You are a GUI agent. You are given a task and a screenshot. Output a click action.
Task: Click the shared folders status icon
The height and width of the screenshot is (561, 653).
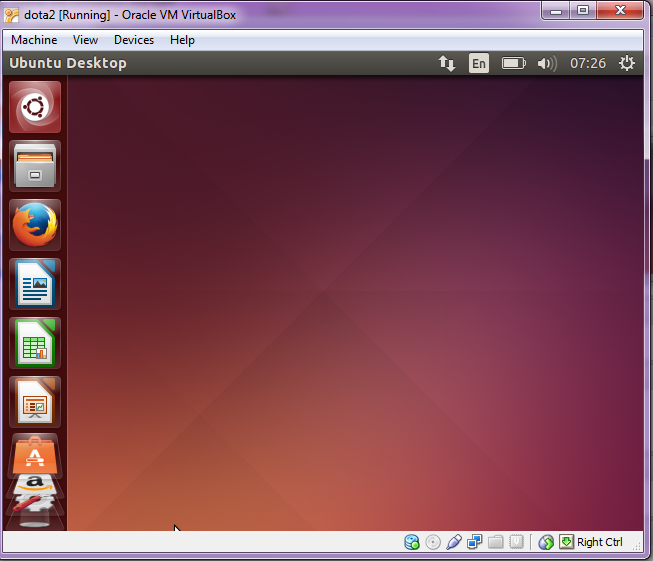(496, 542)
